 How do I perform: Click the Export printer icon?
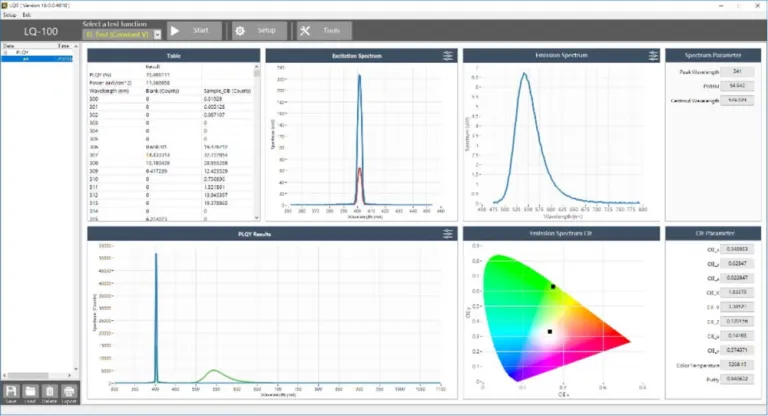69,392
